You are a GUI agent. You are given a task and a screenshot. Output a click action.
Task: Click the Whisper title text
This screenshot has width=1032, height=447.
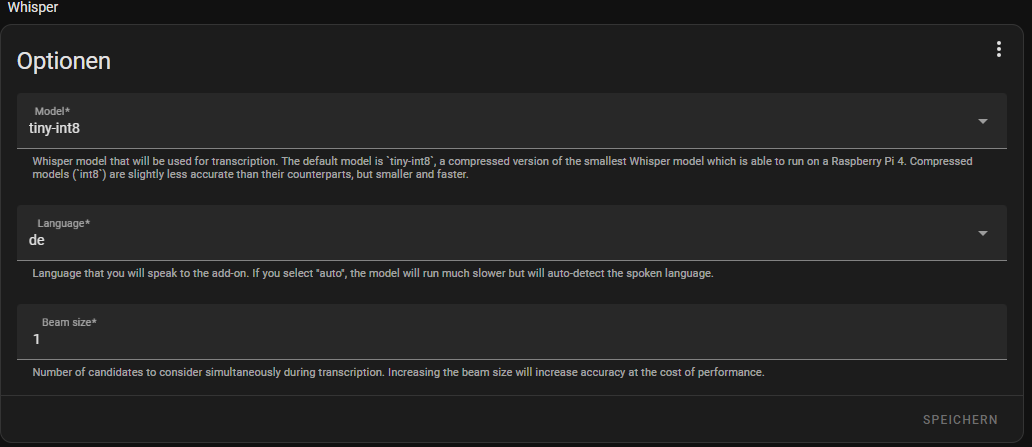coord(31,7)
